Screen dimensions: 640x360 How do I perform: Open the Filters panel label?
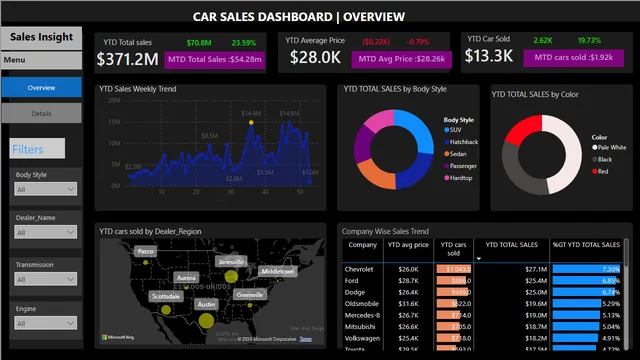[x=37, y=149]
